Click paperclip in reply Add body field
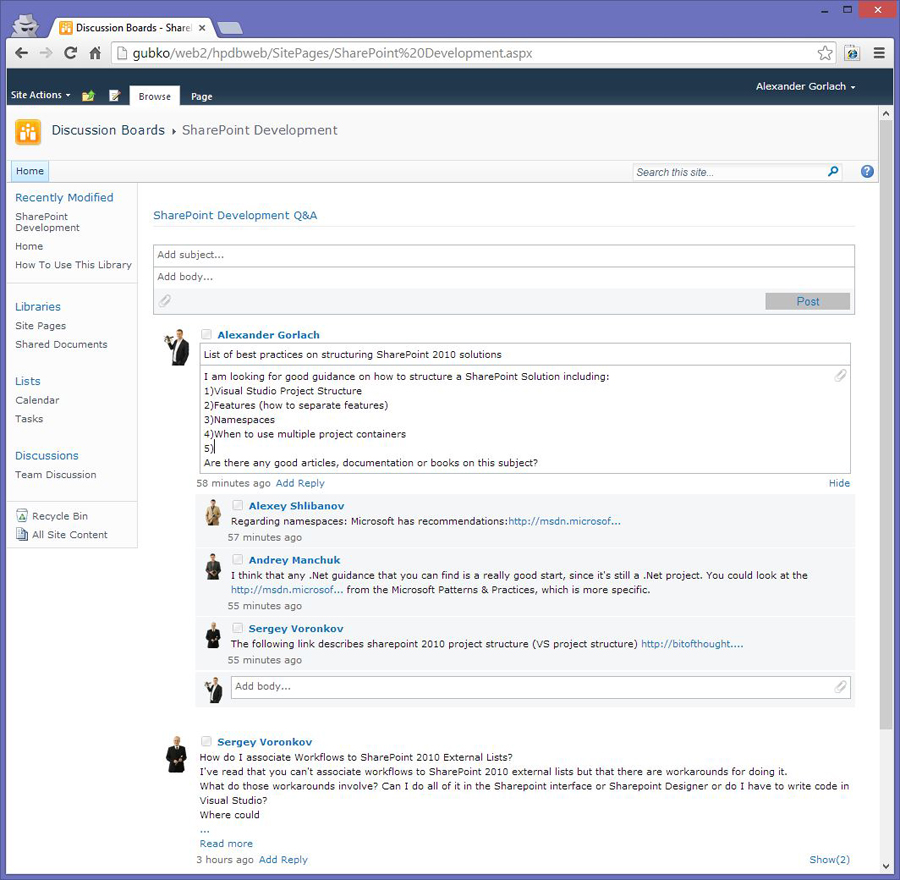The height and width of the screenshot is (880, 900). [x=840, y=687]
